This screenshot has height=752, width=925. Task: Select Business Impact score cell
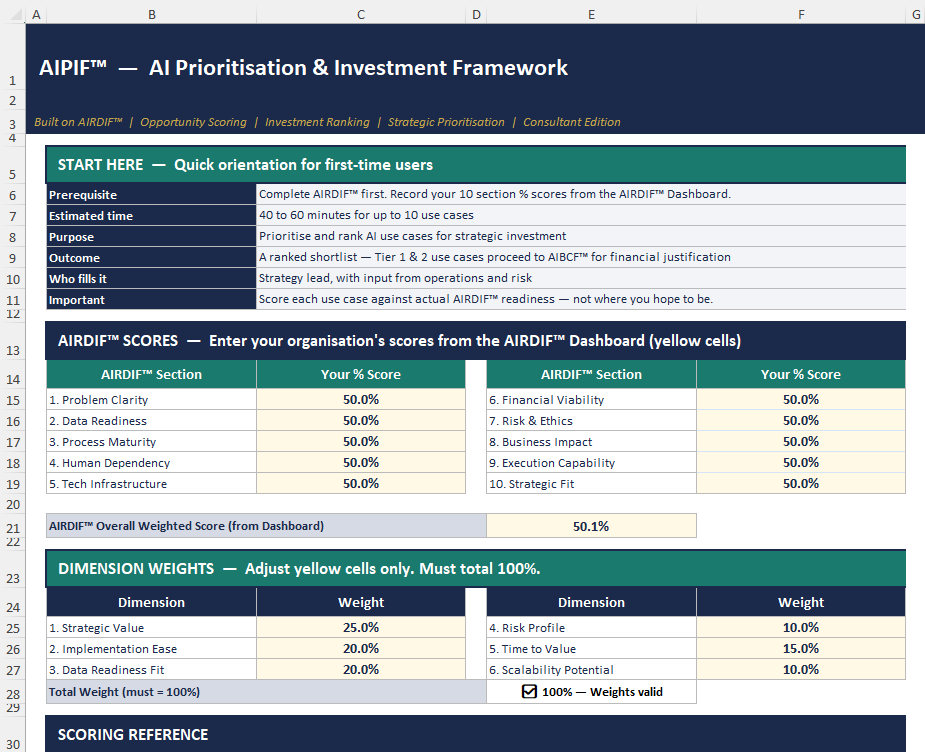(801, 442)
